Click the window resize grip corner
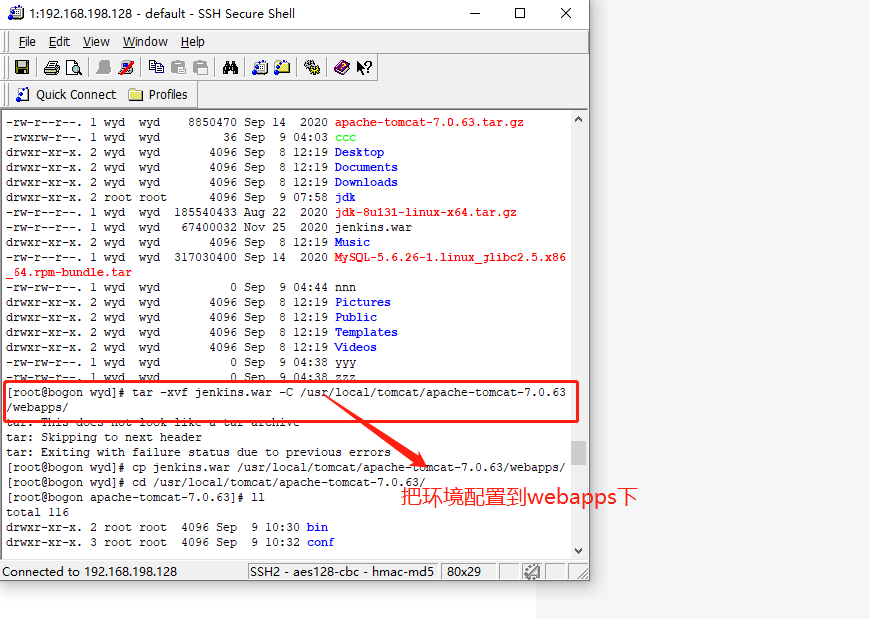Screen dimensions: 870x619 coord(581,573)
